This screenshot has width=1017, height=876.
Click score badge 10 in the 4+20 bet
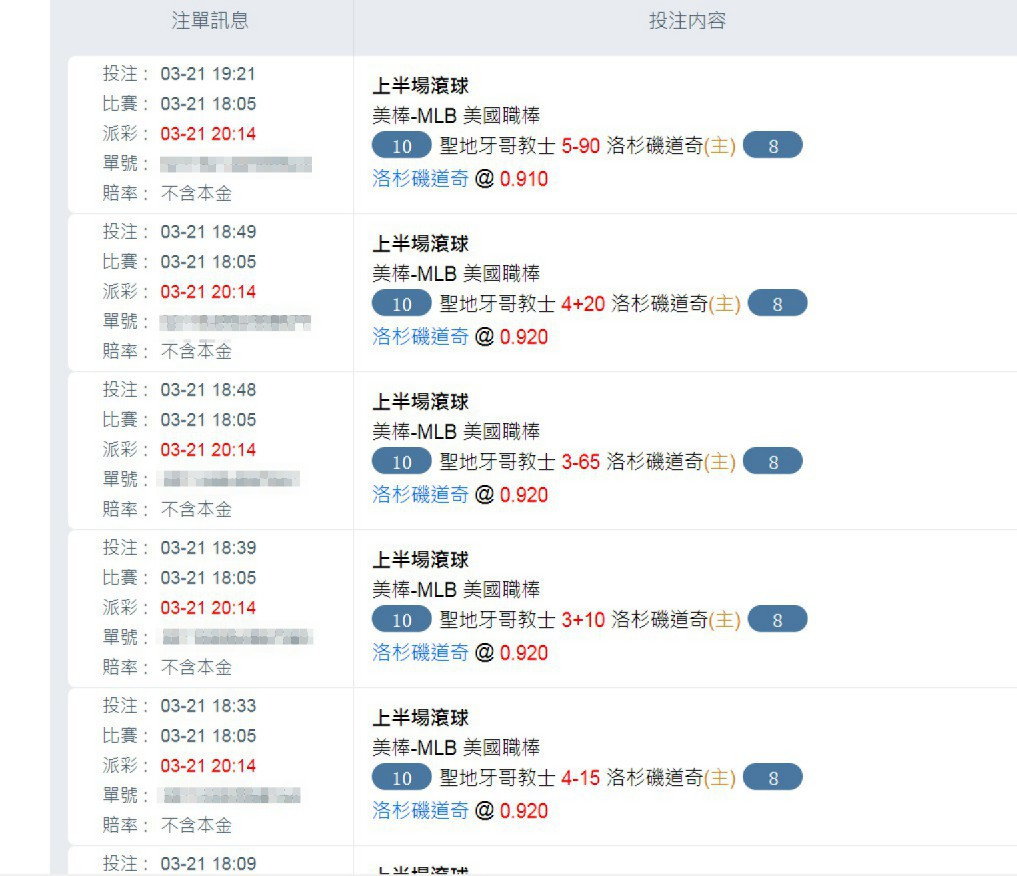tap(401, 303)
